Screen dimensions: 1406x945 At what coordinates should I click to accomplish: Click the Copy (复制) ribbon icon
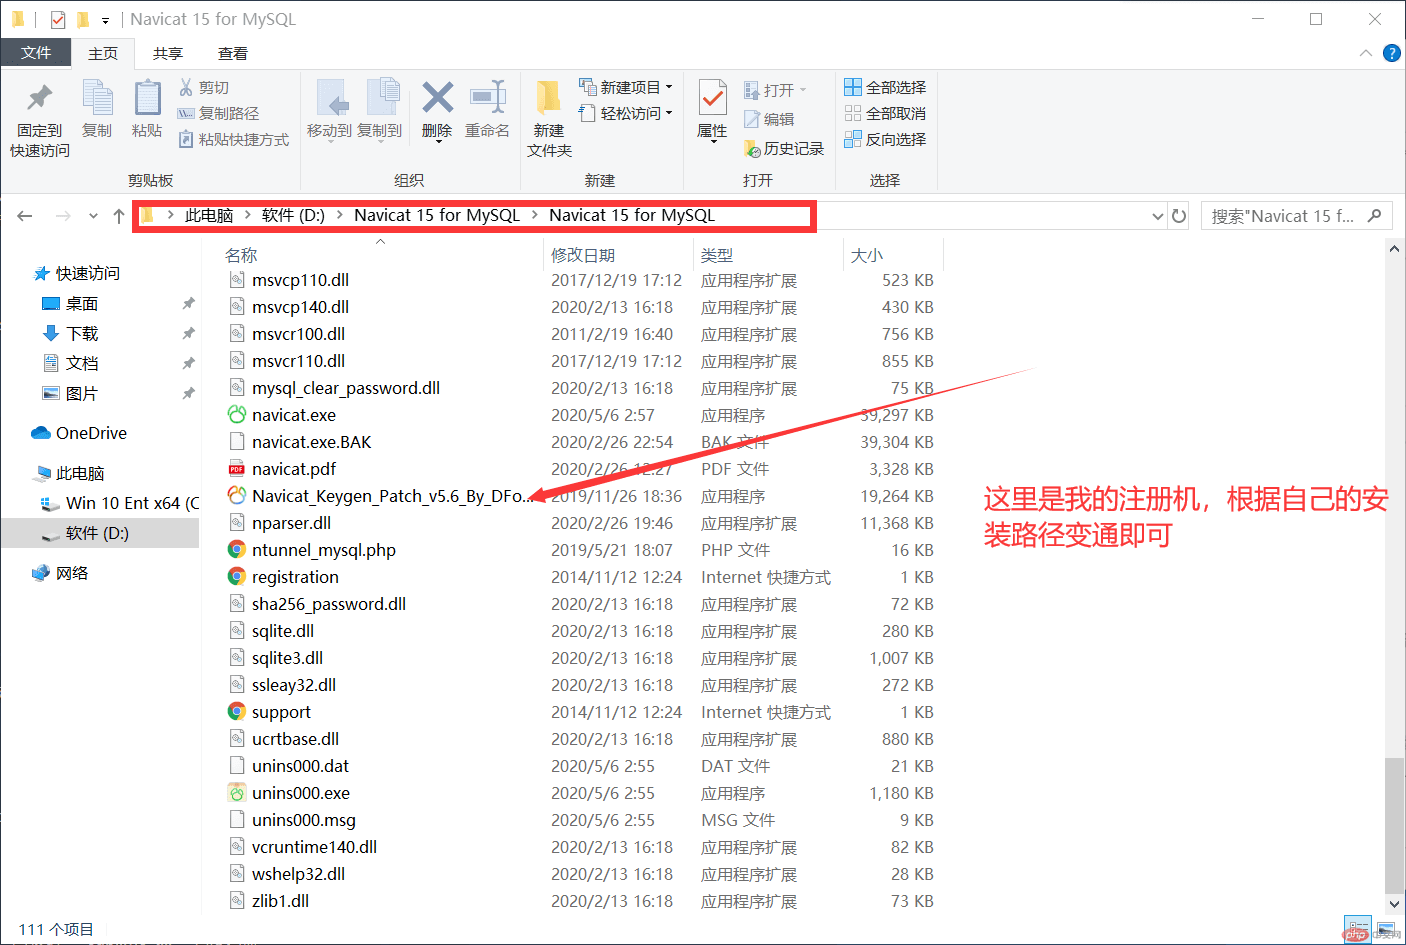pyautogui.click(x=97, y=98)
